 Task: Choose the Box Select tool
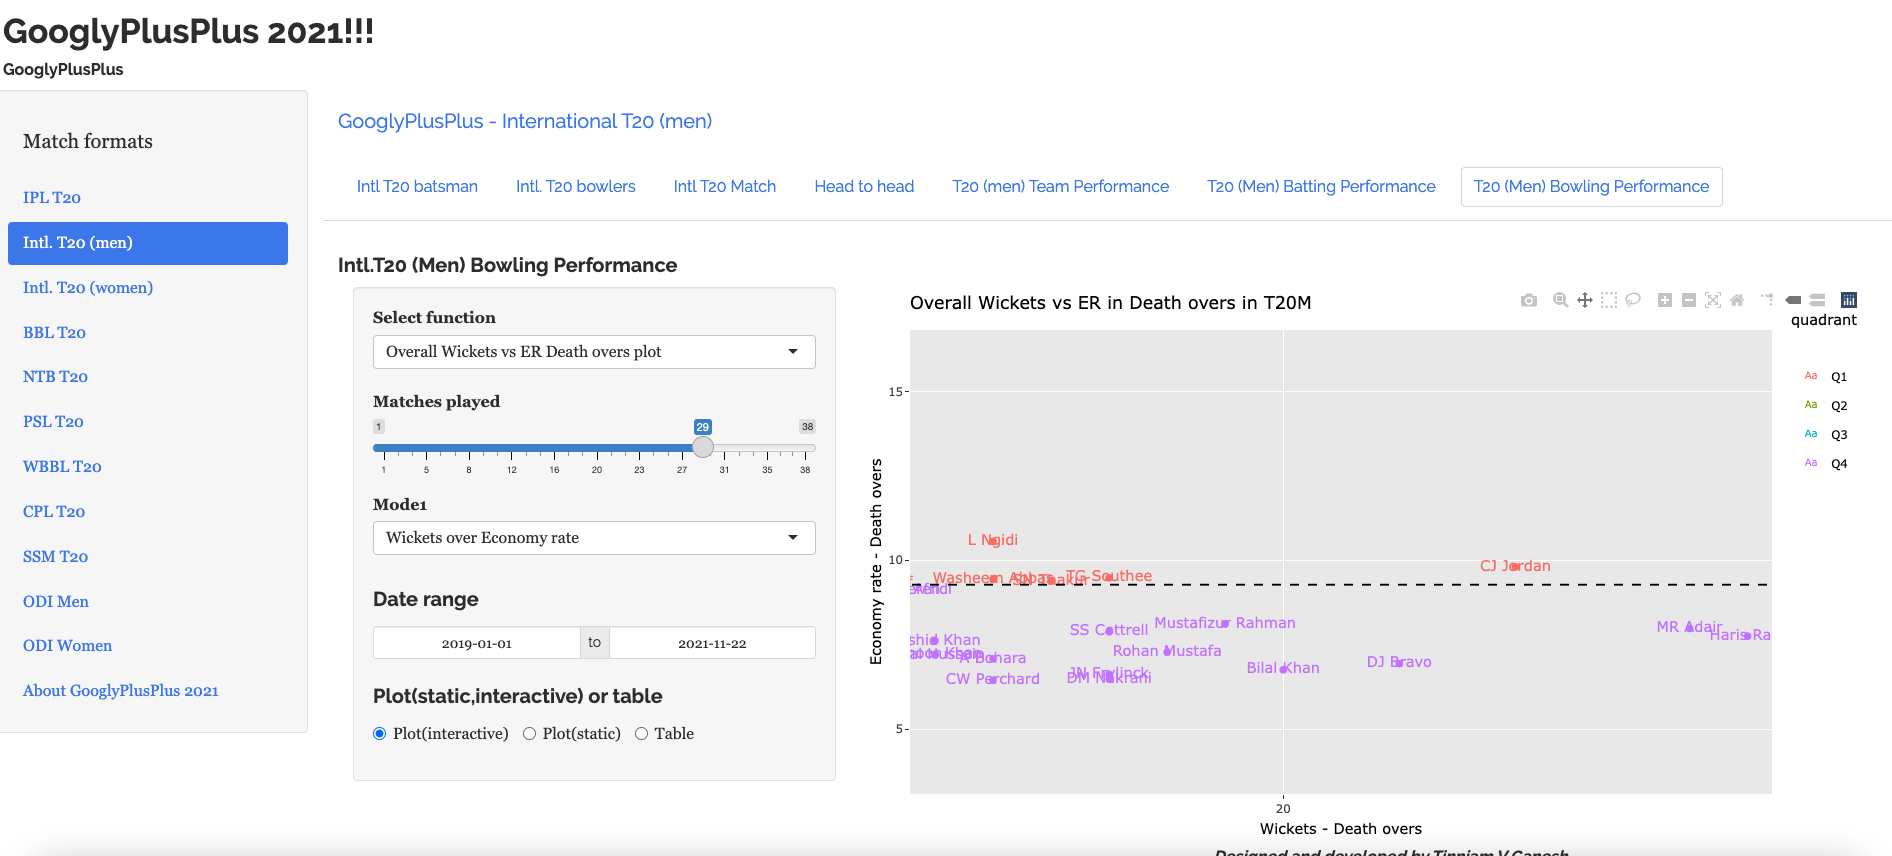pyautogui.click(x=1609, y=300)
